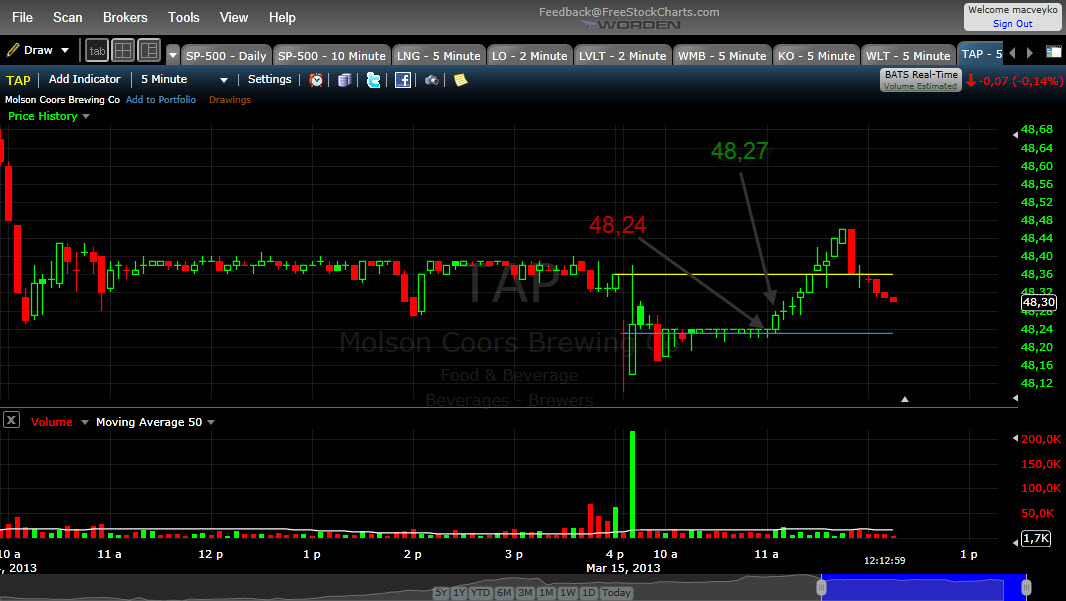Click the TAP ticker symbol
The width and height of the screenshot is (1066, 601).
[18, 80]
